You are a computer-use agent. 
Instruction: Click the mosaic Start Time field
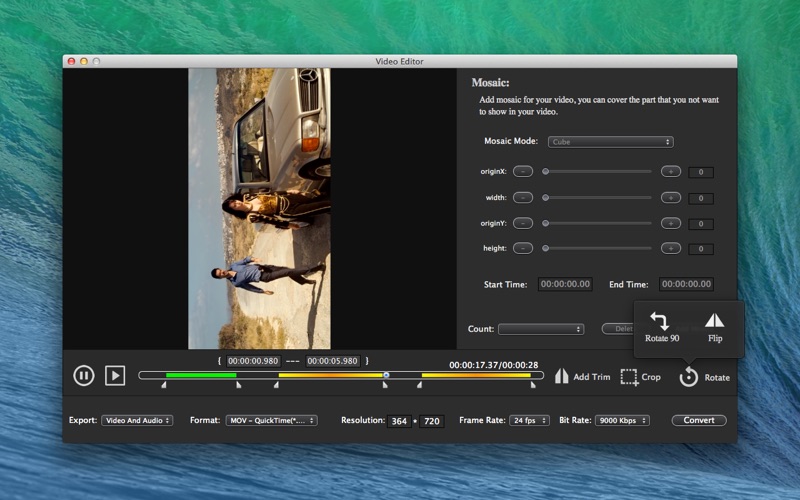pyautogui.click(x=565, y=285)
